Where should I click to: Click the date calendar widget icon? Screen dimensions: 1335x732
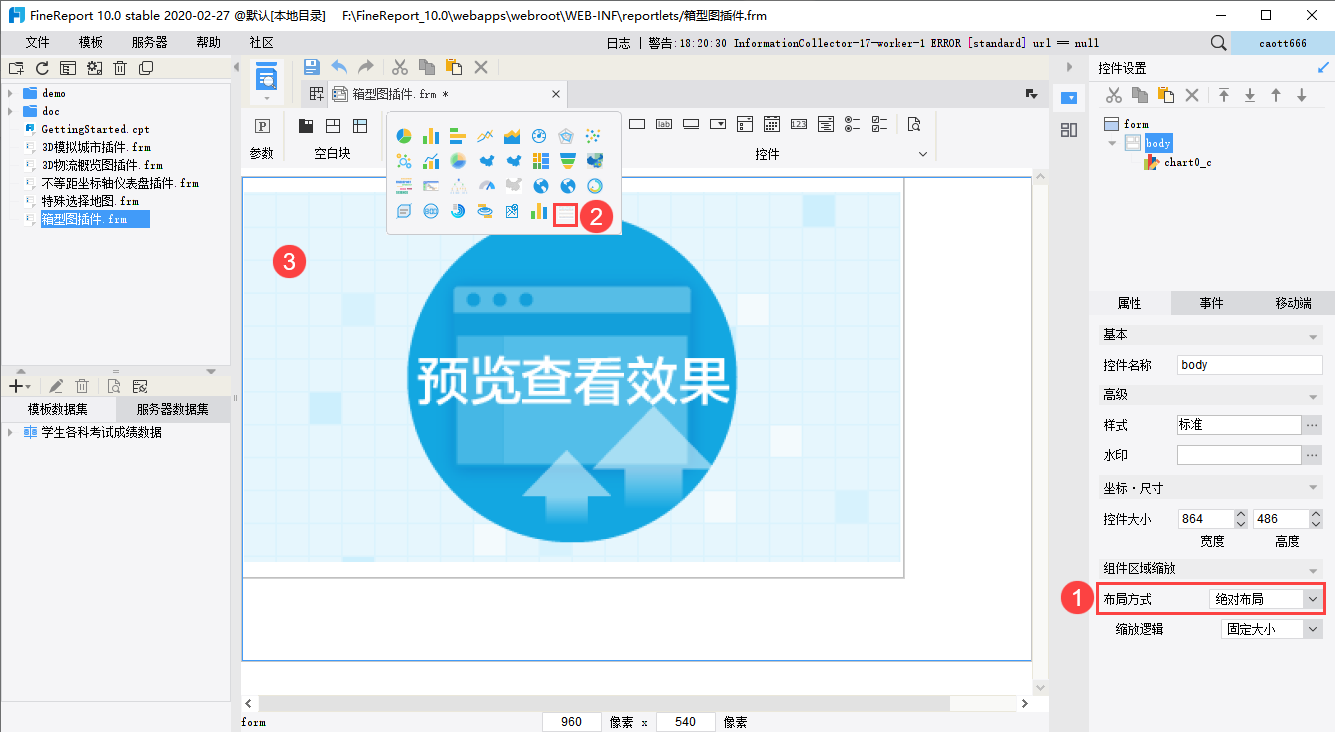pos(772,125)
